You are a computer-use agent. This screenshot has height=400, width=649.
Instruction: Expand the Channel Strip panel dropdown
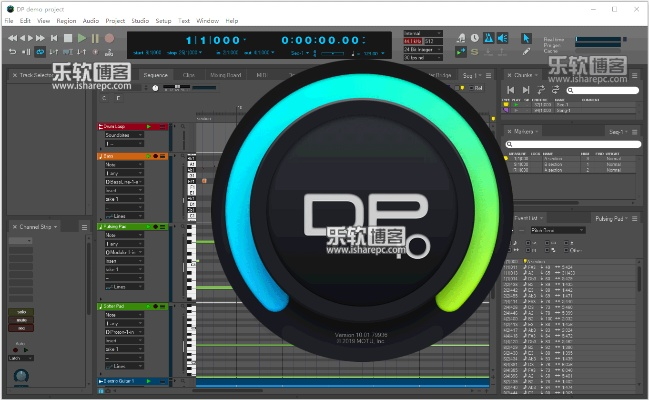(57, 227)
